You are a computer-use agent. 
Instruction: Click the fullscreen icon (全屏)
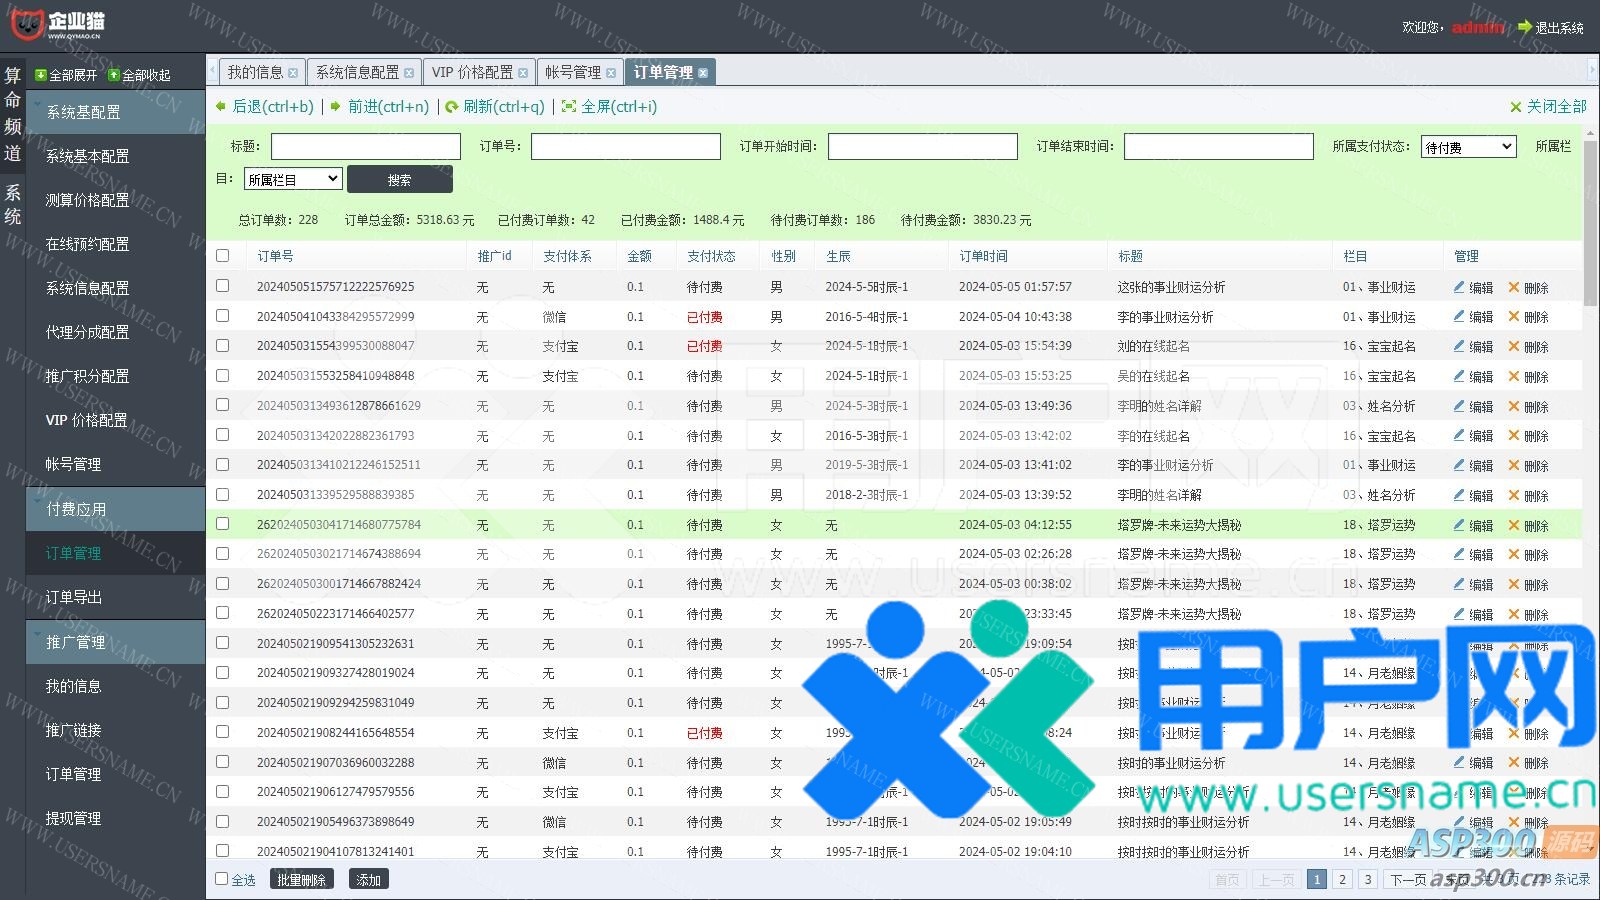569,106
